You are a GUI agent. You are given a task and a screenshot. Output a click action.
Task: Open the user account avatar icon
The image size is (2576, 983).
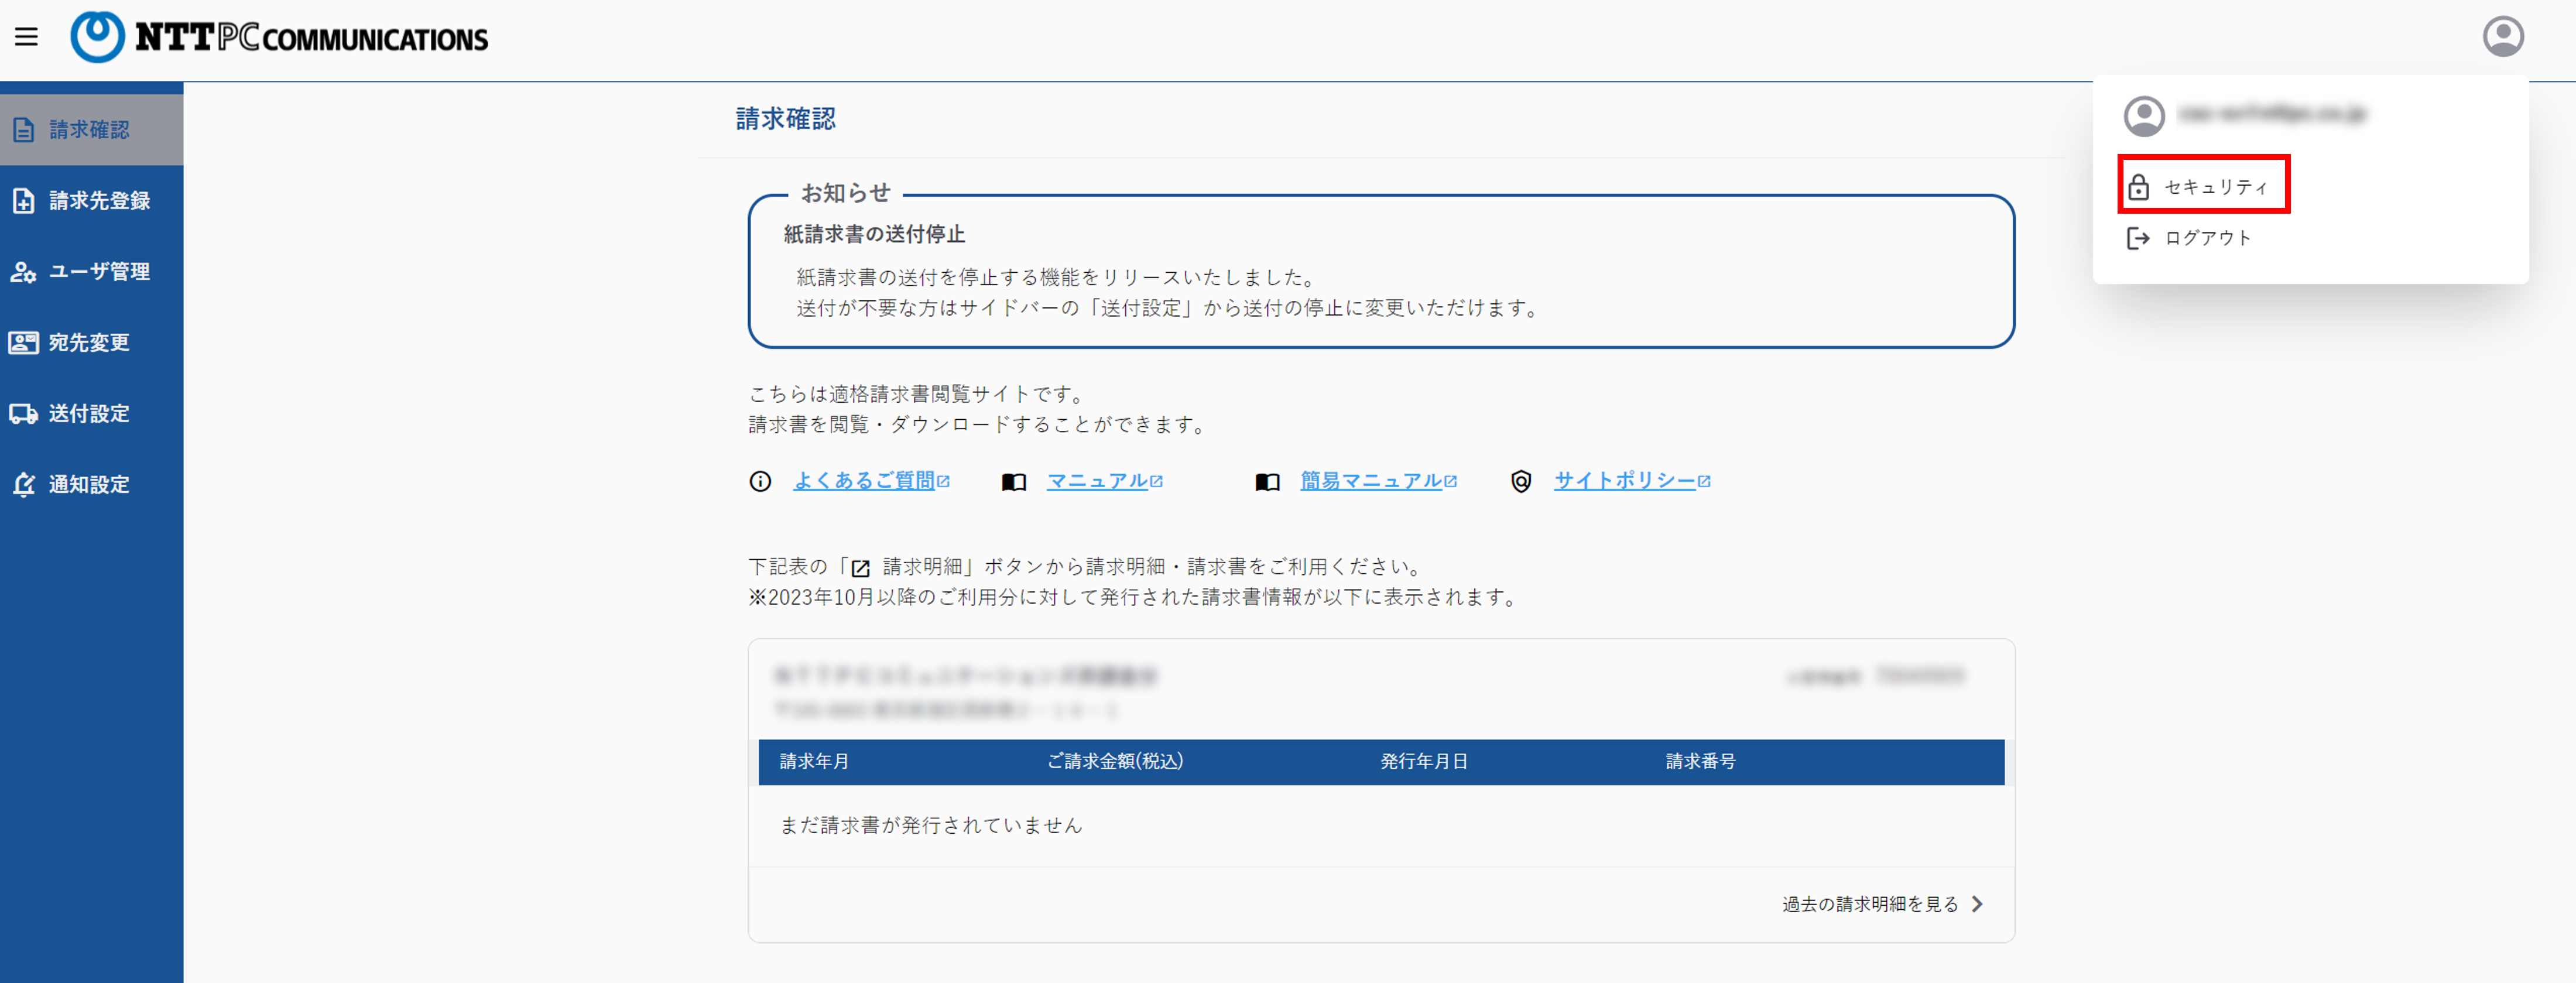[x=2503, y=37]
